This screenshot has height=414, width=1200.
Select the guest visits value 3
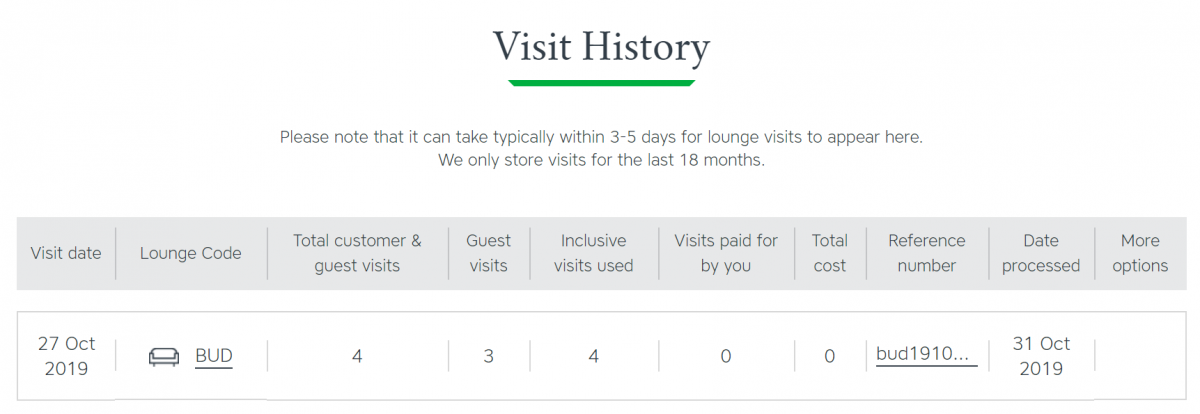(488, 356)
